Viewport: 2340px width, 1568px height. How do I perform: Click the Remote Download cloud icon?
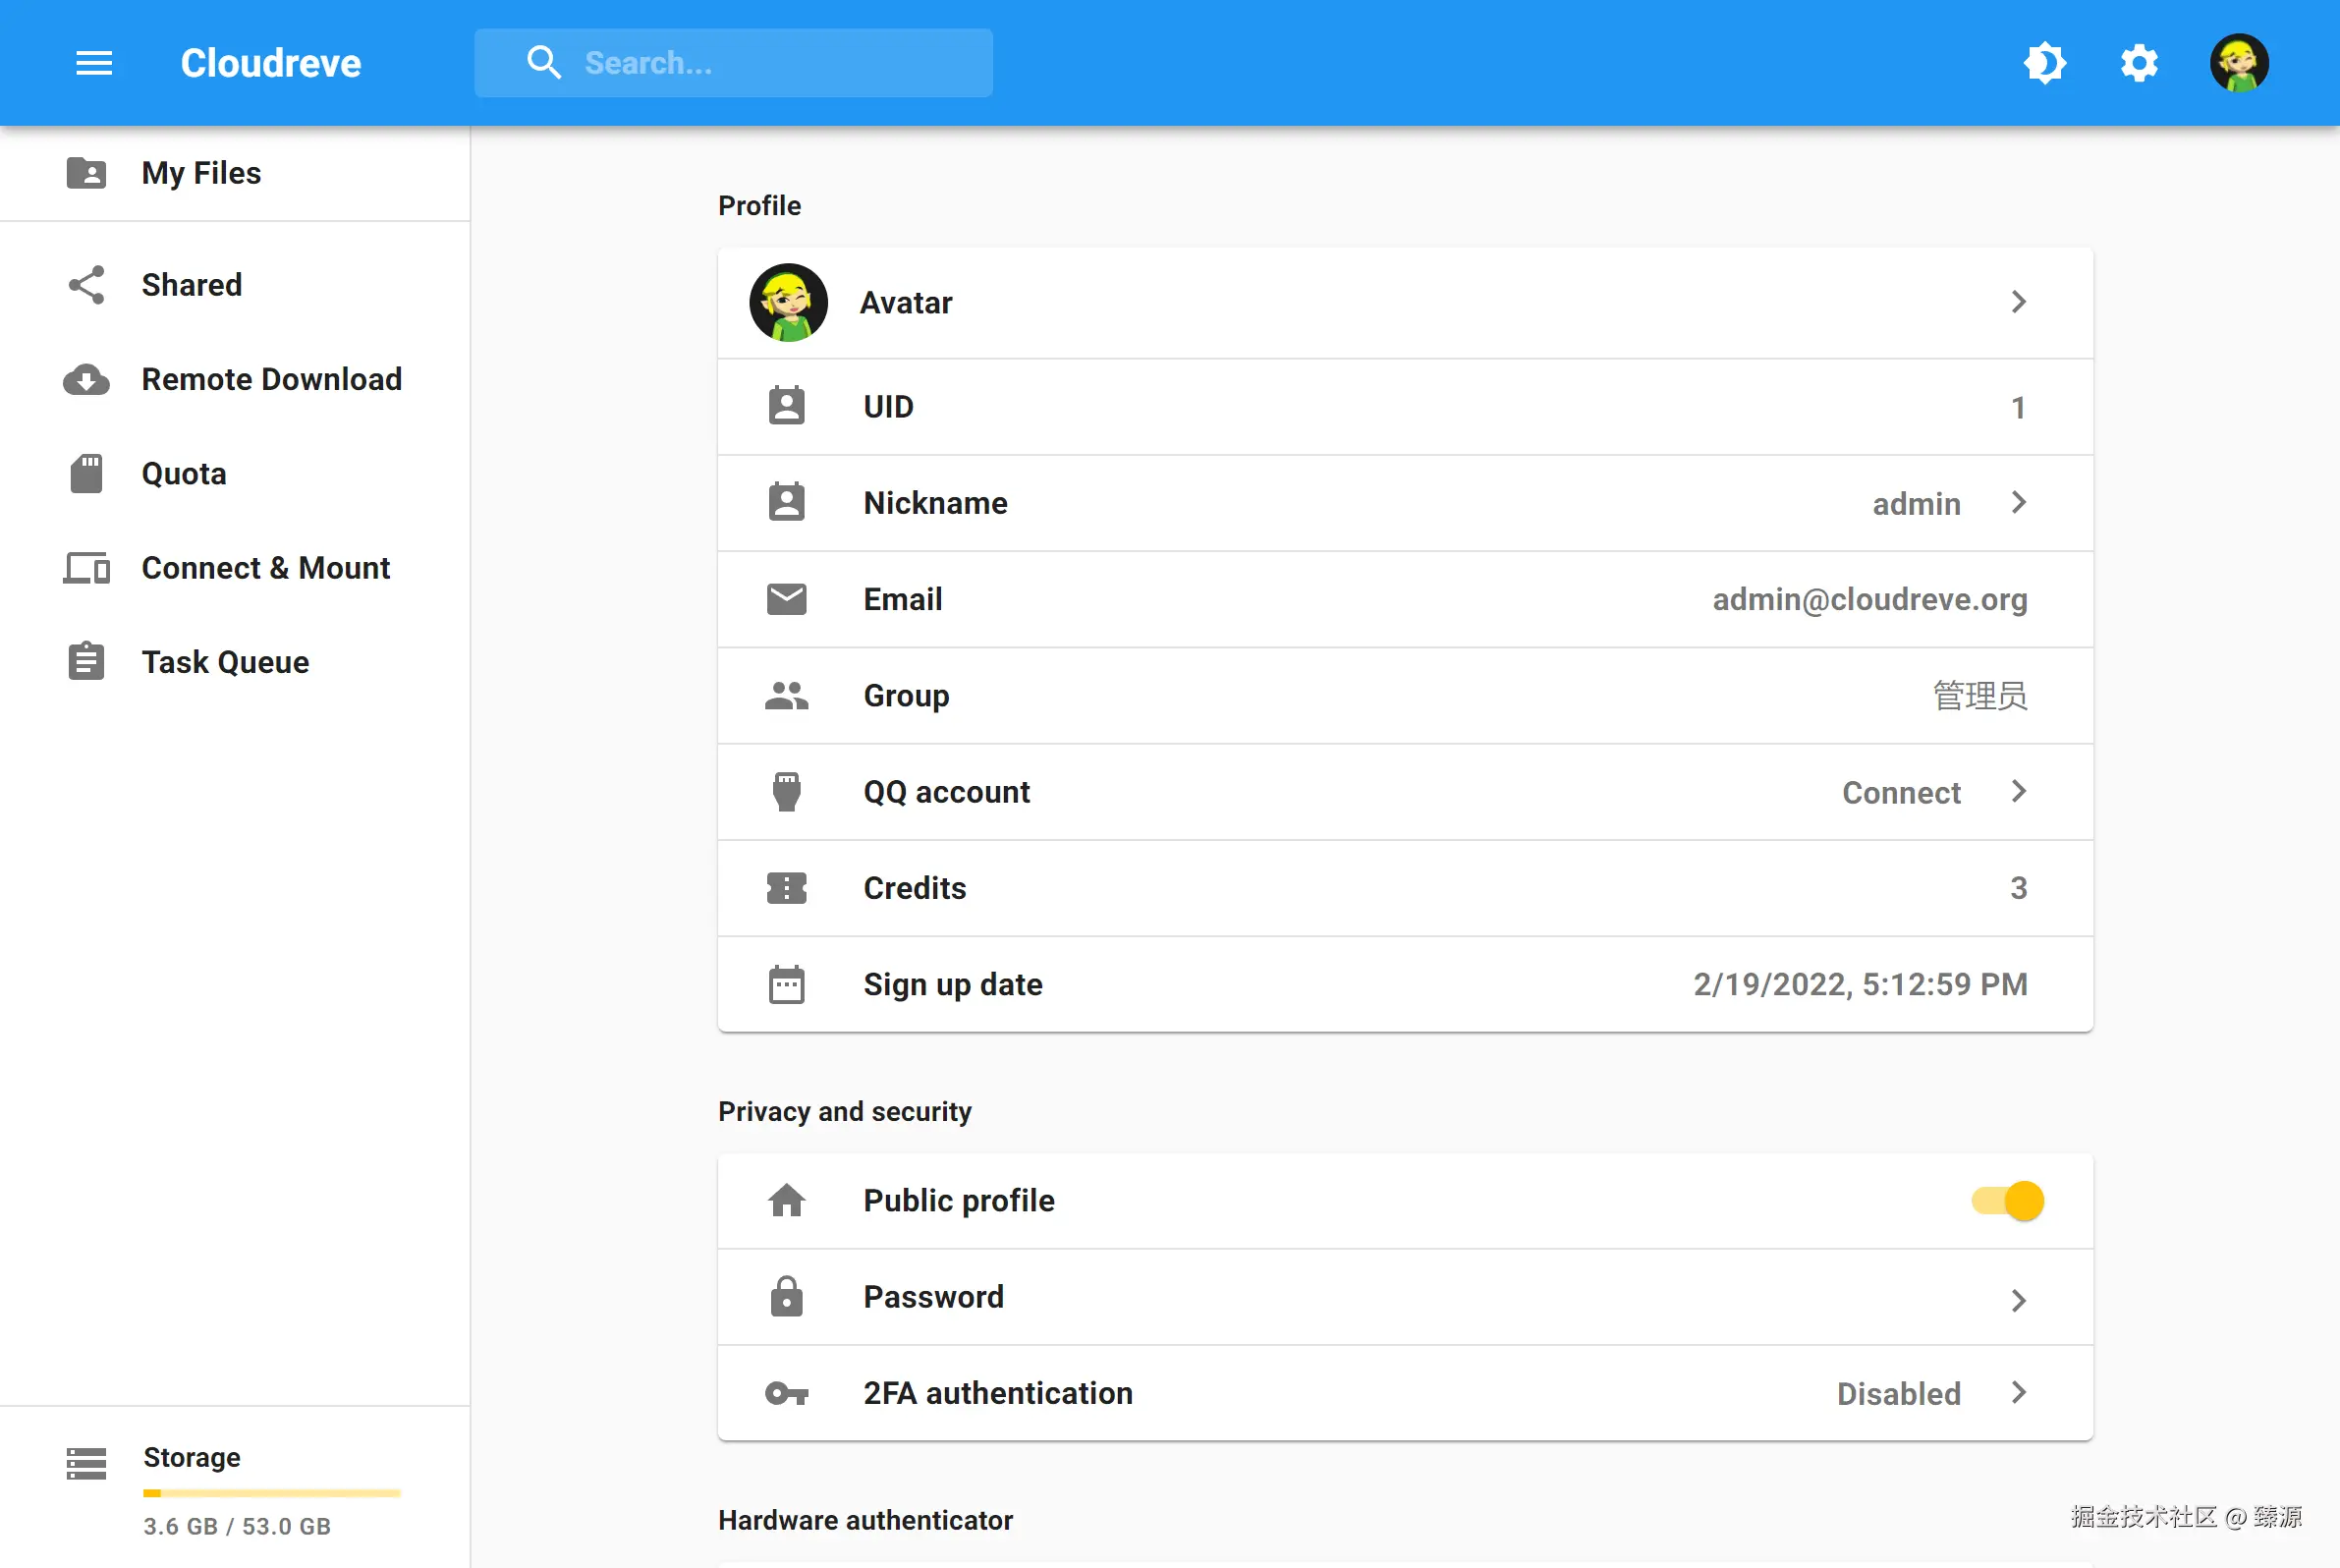(86, 379)
